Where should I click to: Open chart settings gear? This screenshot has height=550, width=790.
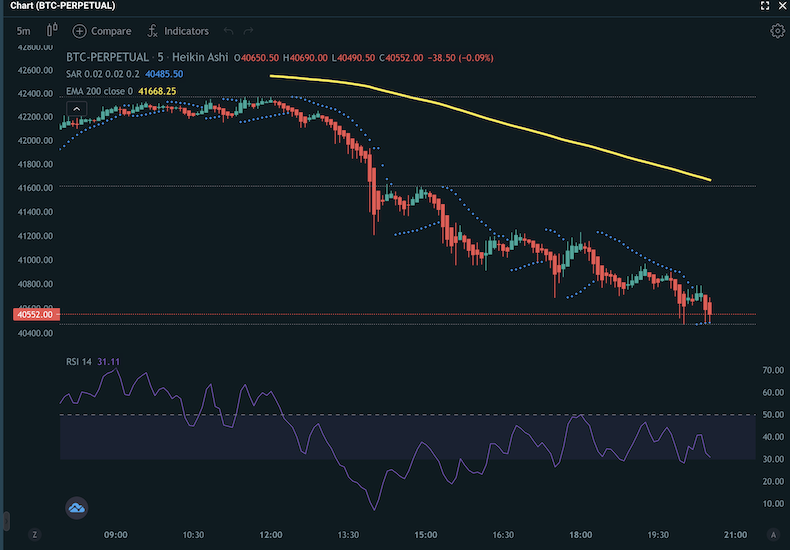pos(777,31)
